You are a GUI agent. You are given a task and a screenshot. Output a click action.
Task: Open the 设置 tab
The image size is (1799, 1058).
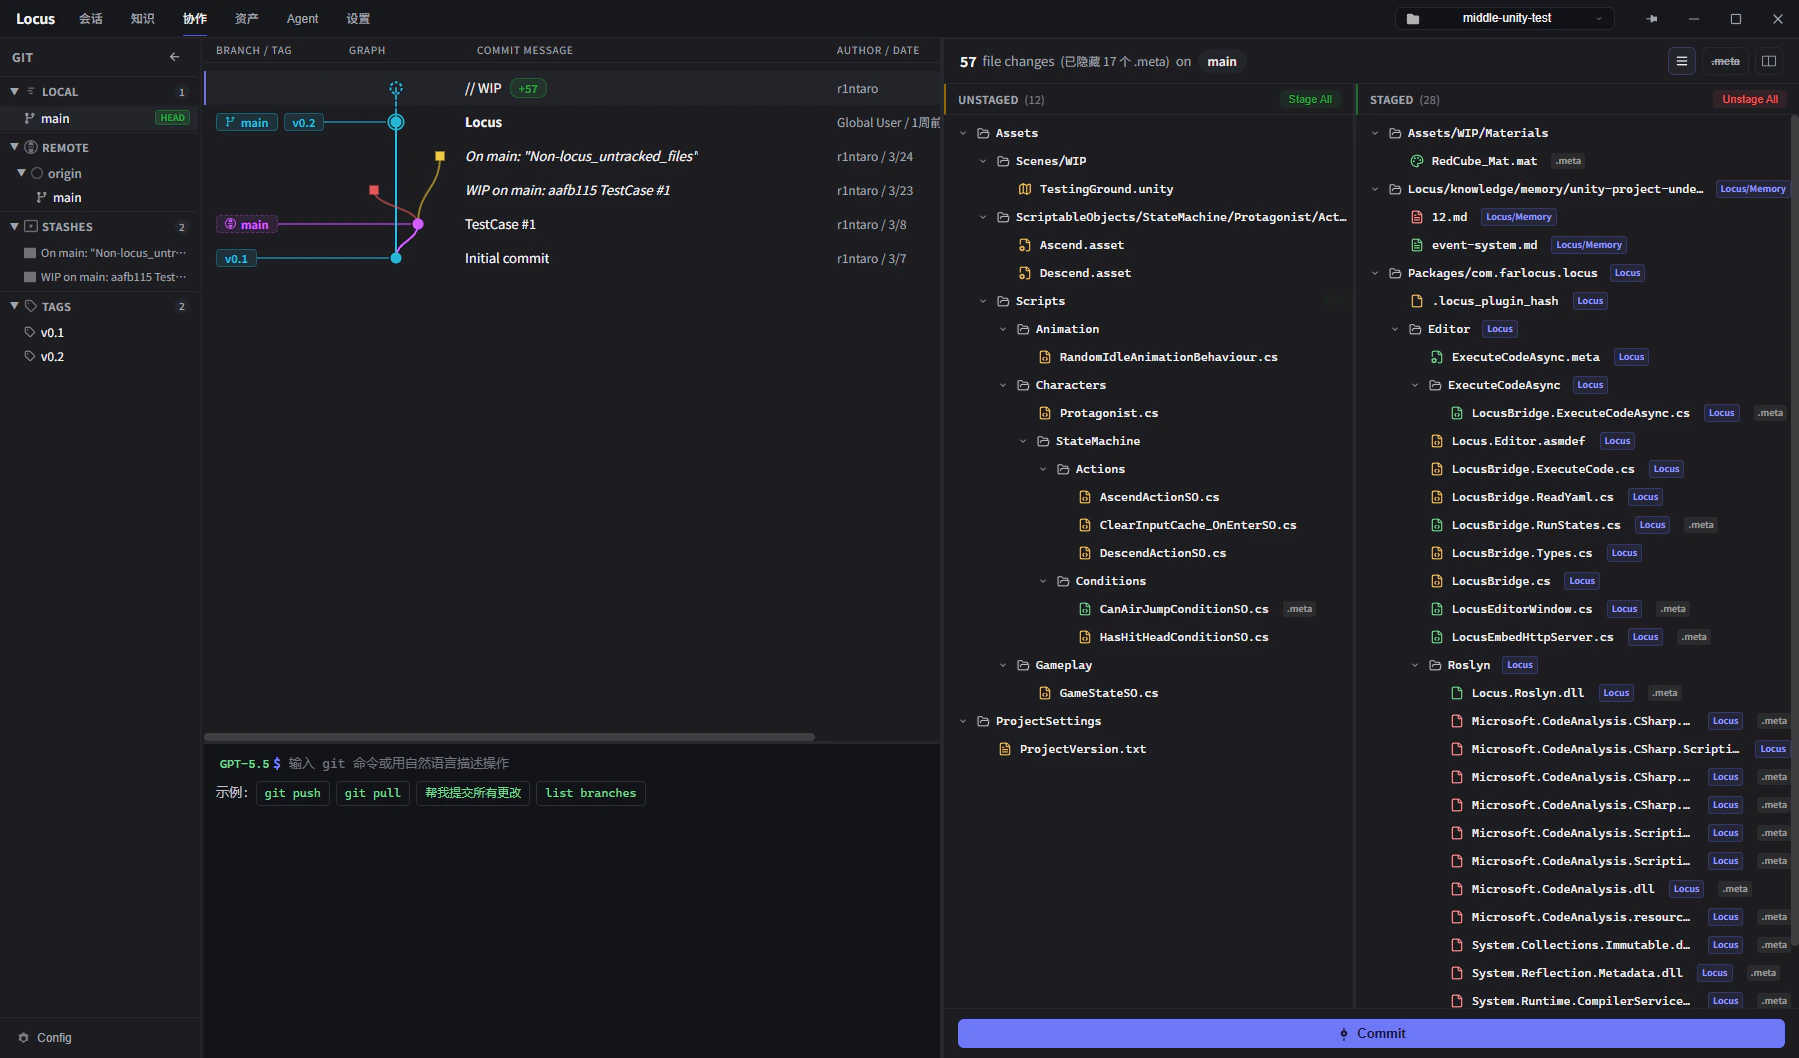358,19
